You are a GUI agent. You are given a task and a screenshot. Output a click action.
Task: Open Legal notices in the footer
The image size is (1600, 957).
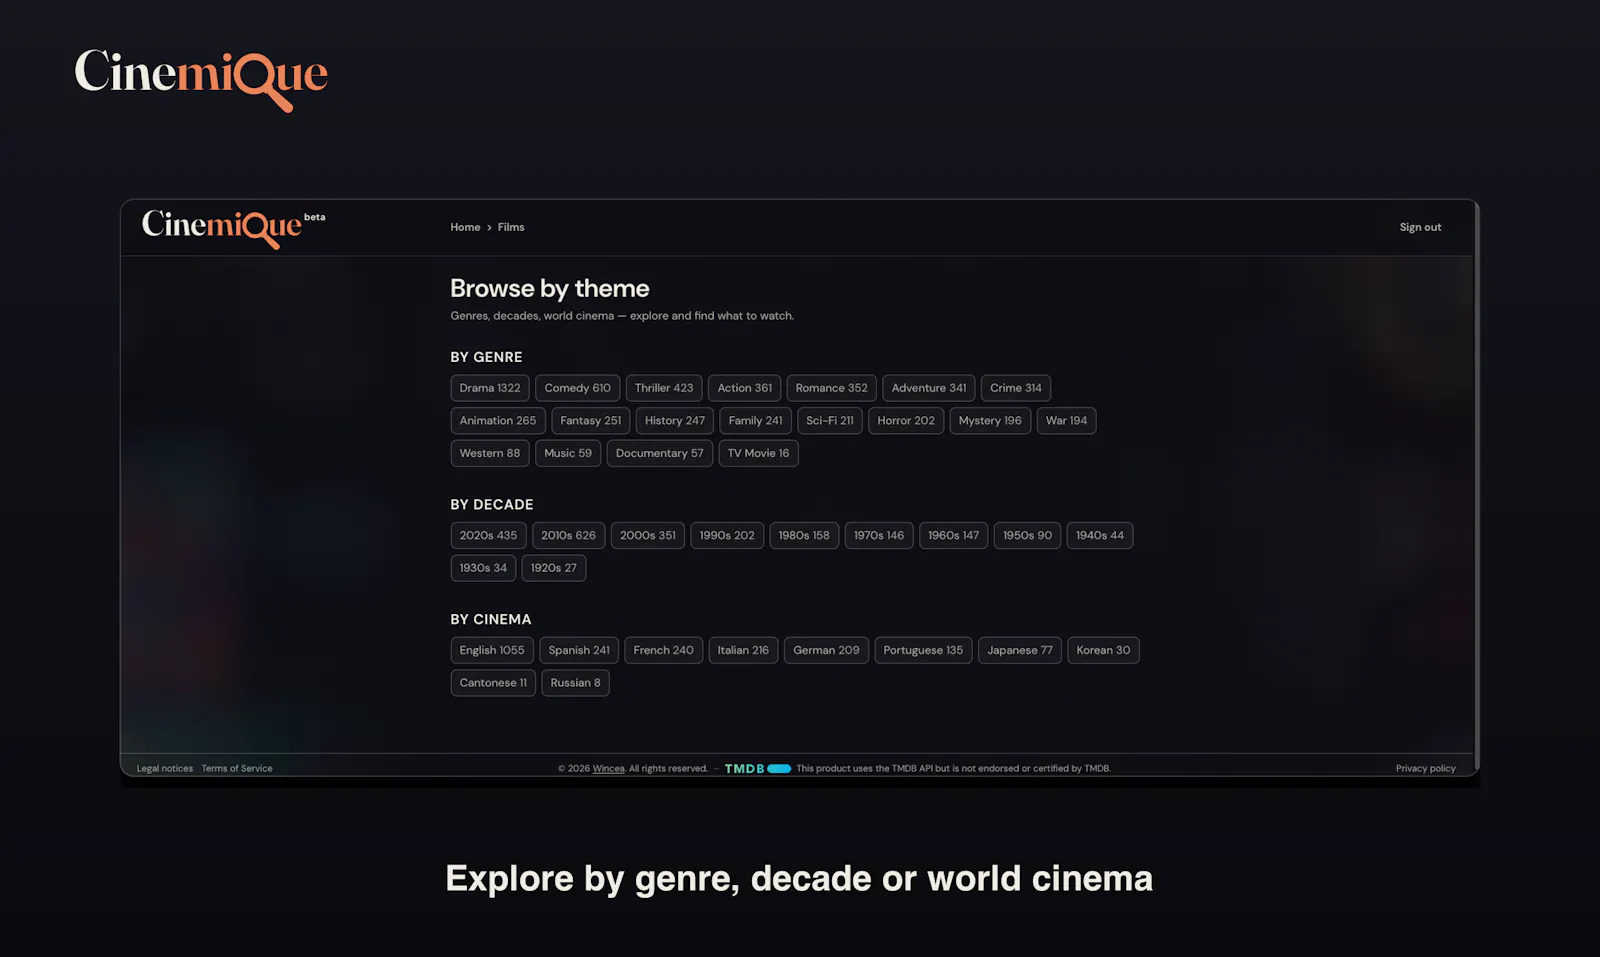(x=165, y=769)
